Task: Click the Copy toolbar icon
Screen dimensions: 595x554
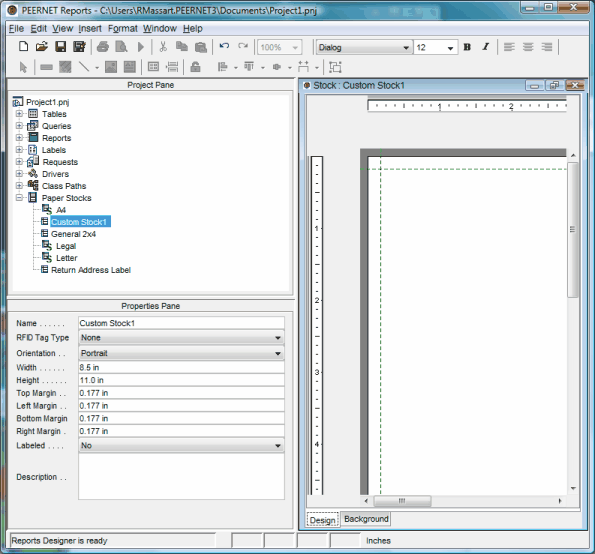Action: (x=182, y=47)
